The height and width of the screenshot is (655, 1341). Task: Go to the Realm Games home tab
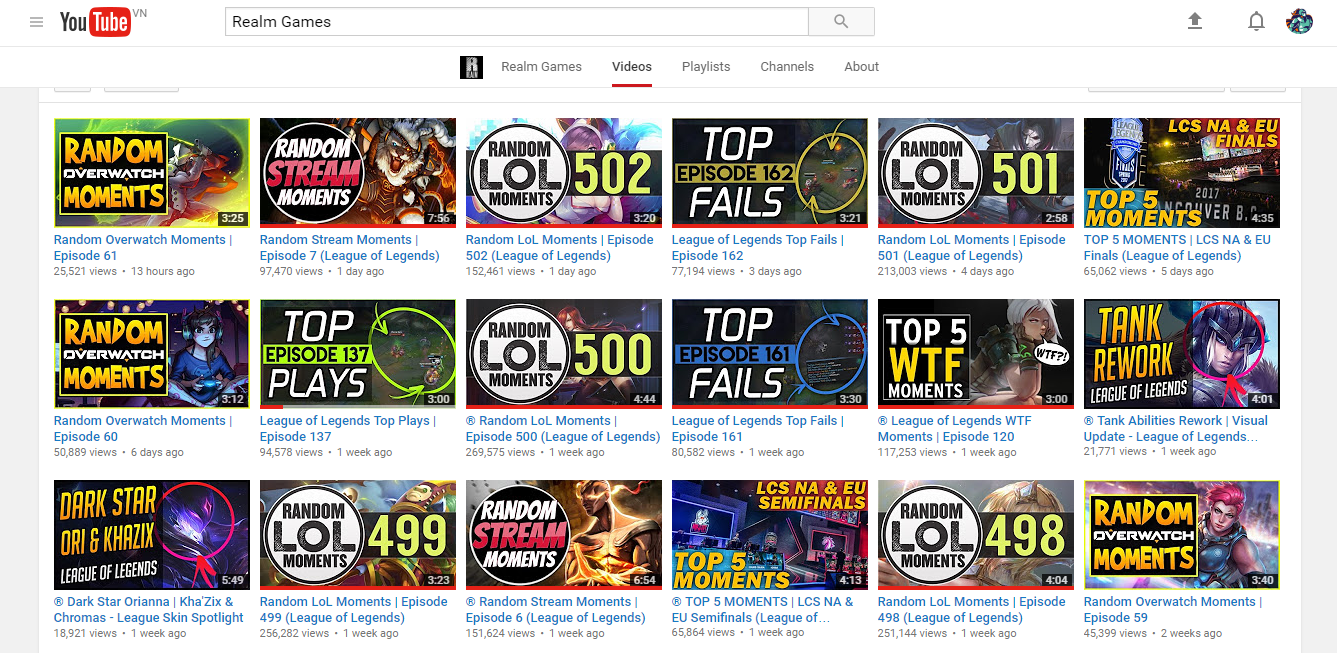click(541, 67)
